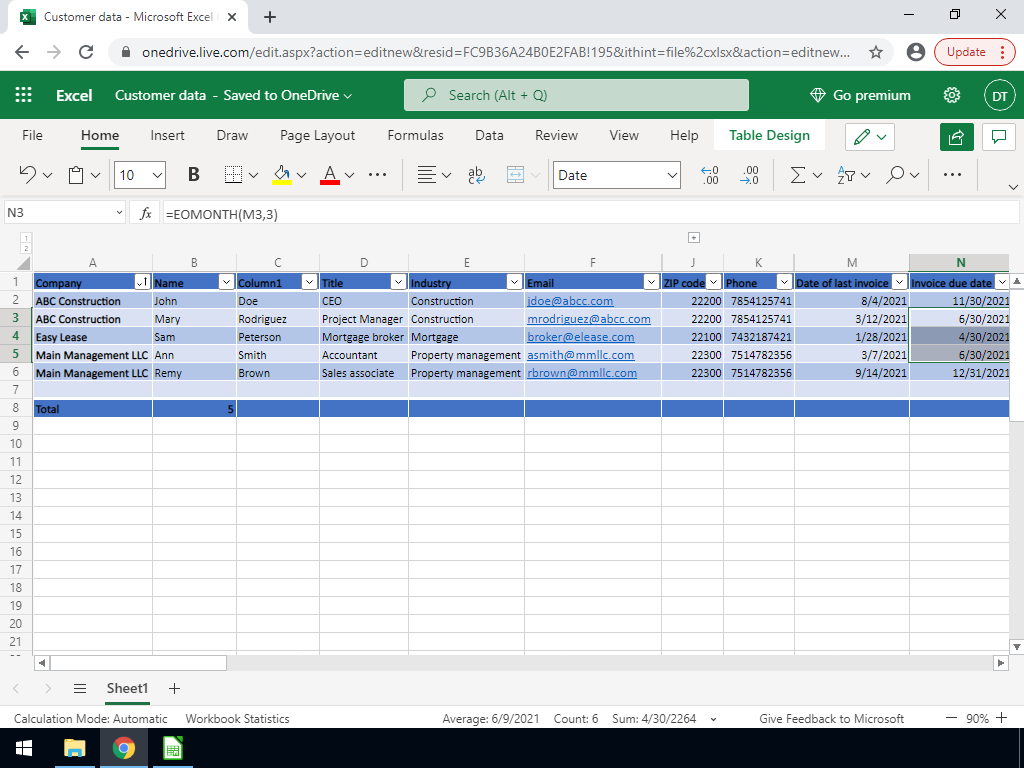This screenshot has width=1024, height=768.
Task: Open the Email column filter dropdown
Action: [651, 281]
